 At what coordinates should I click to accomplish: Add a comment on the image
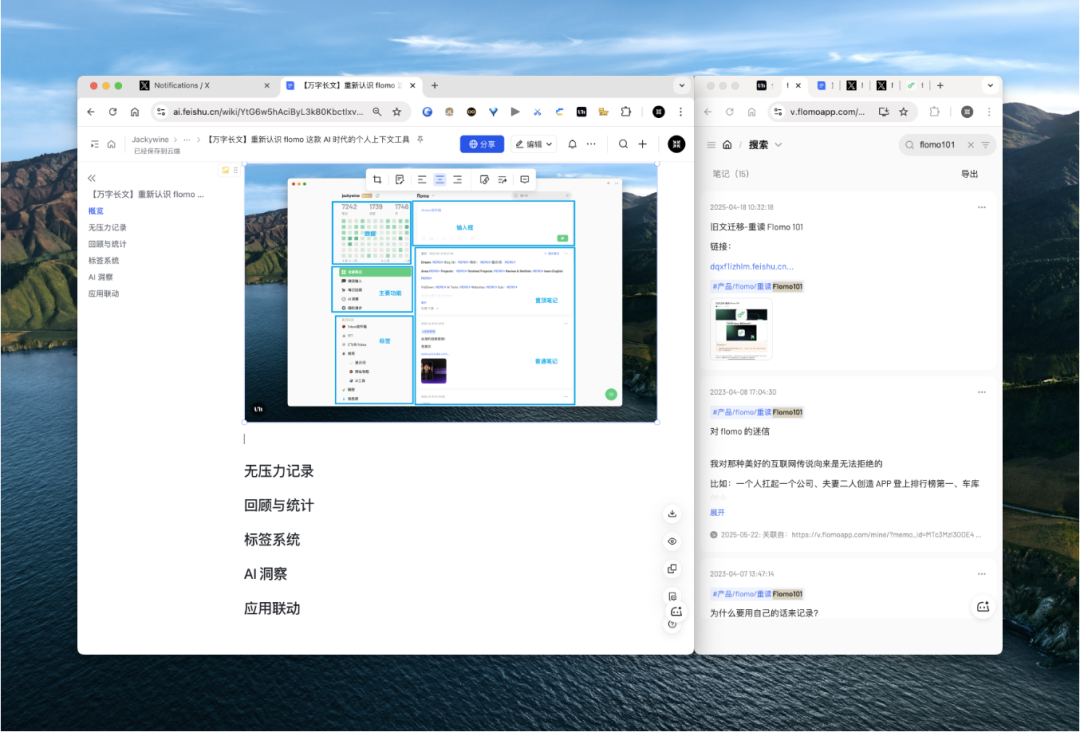point(525,179)
